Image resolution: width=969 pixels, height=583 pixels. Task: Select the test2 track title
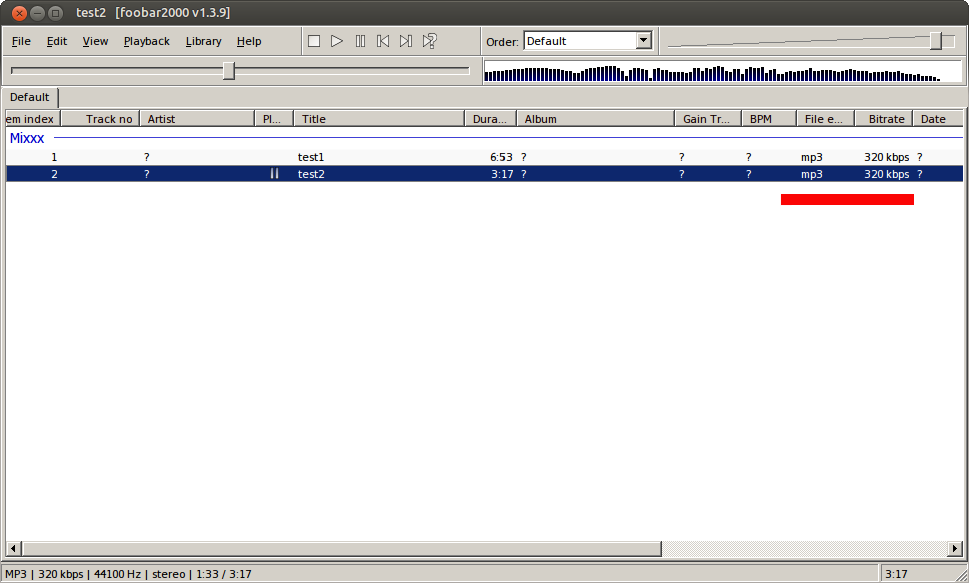point(311,174)
